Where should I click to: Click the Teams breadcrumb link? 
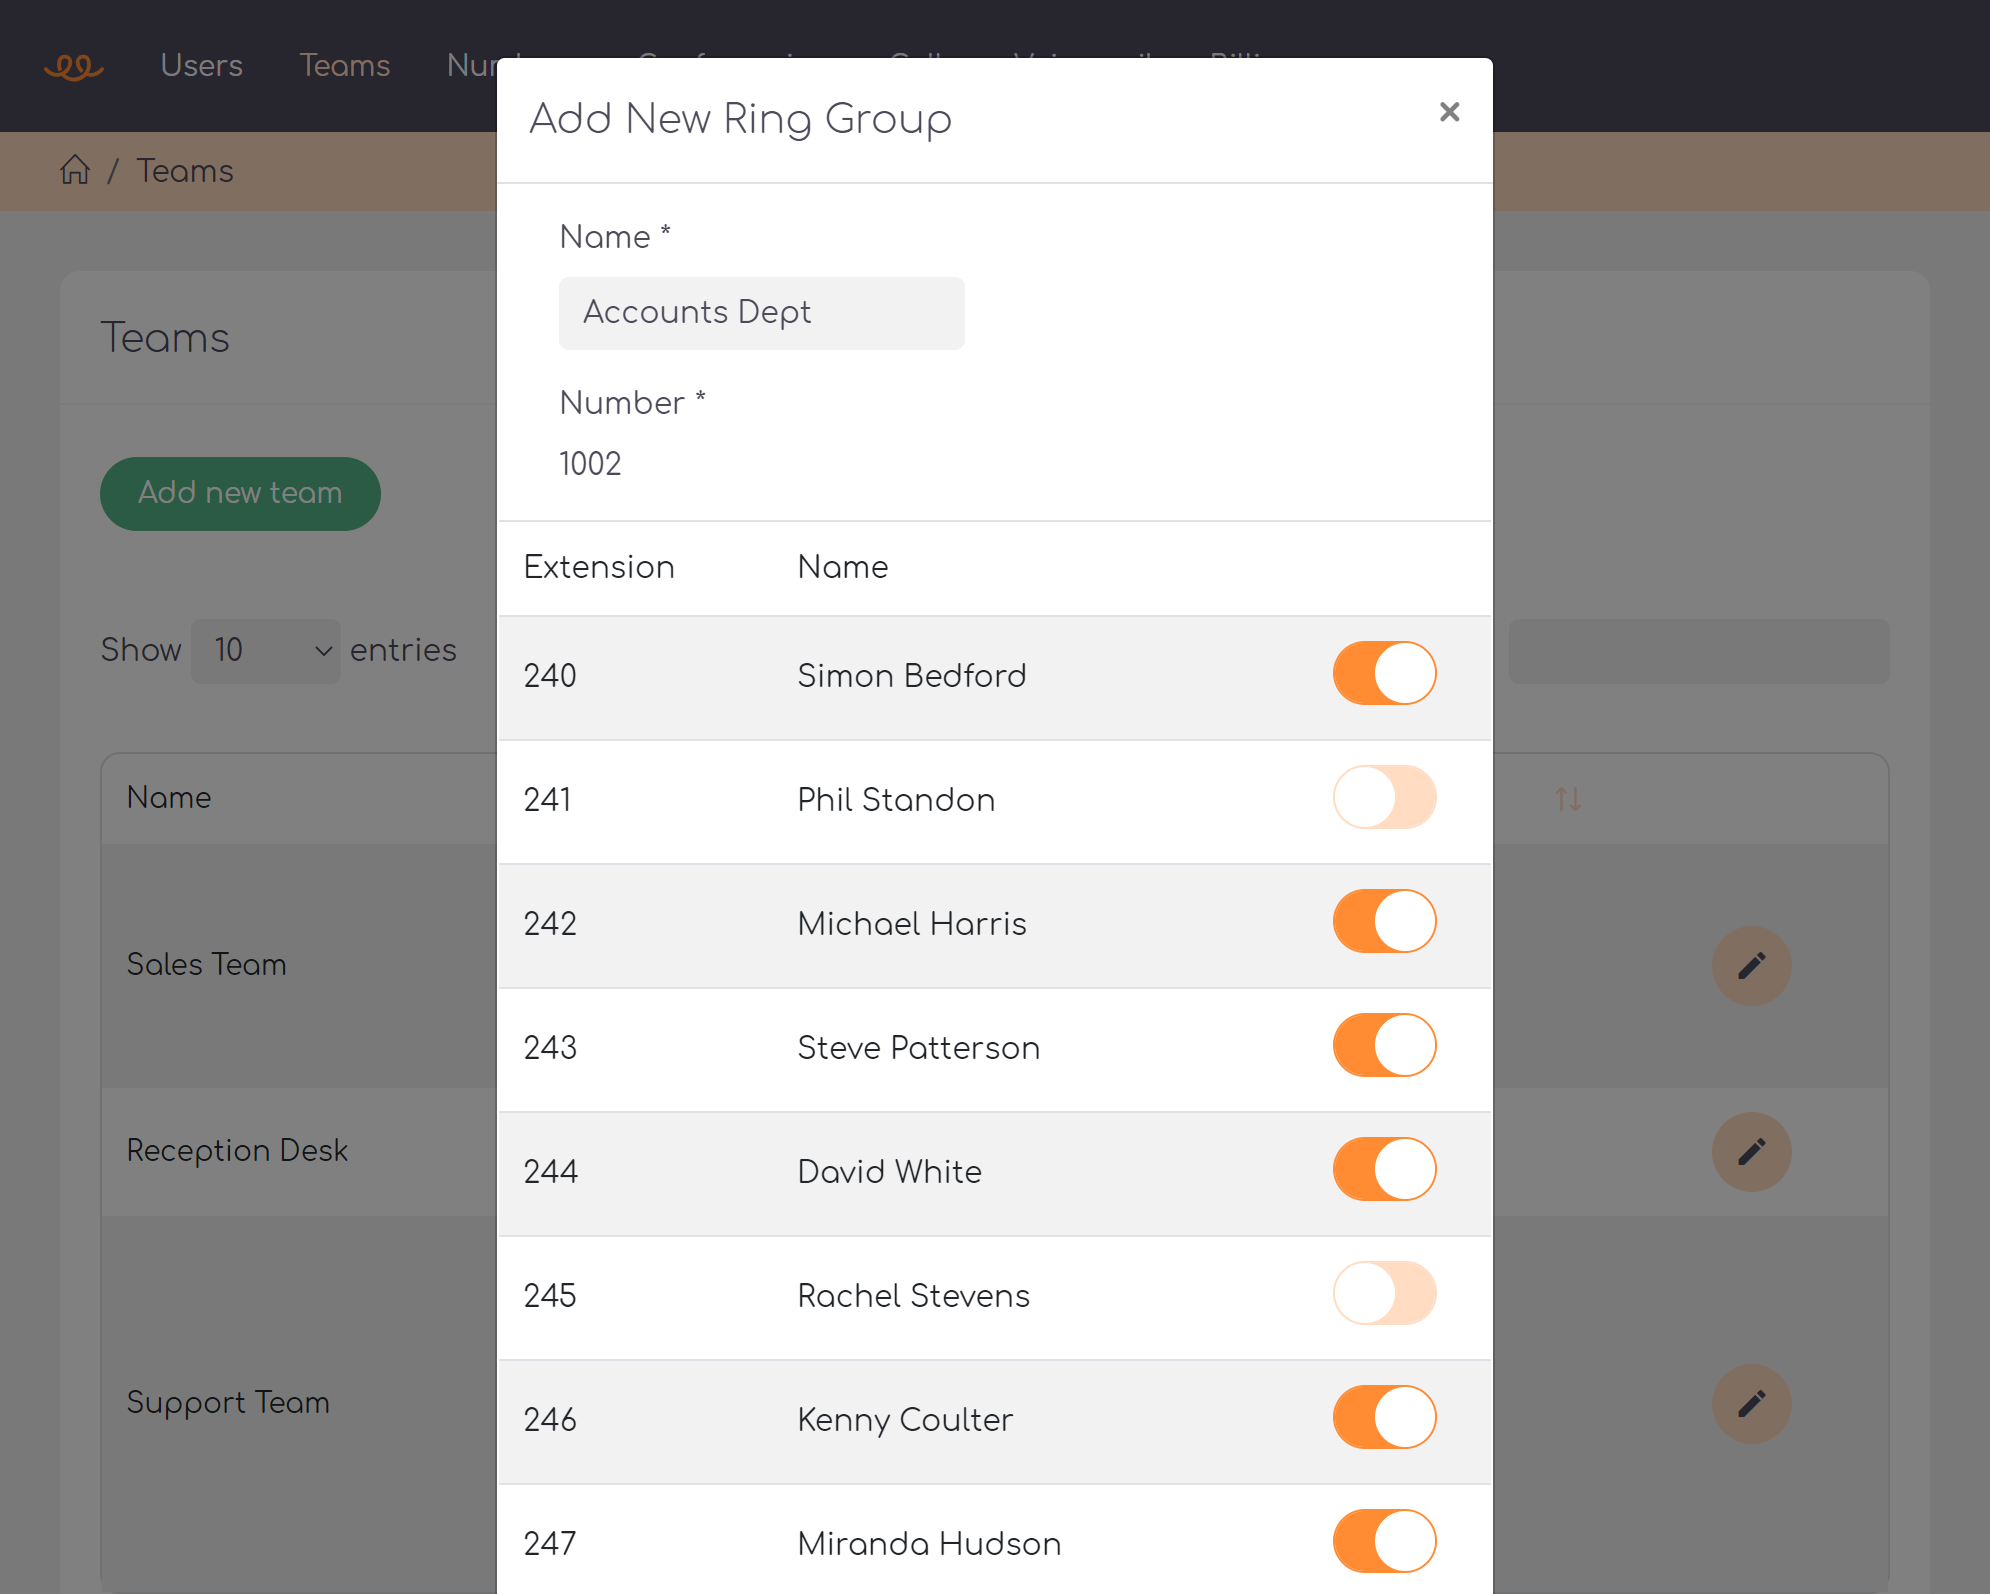[185, 170]
